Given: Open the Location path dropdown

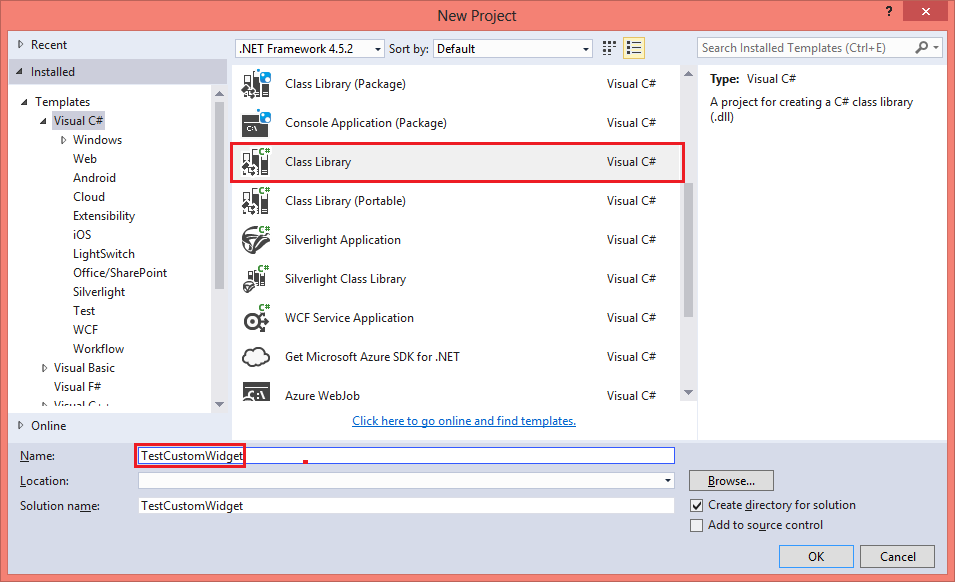Looking at the screenshot, I should pos(668,481).
